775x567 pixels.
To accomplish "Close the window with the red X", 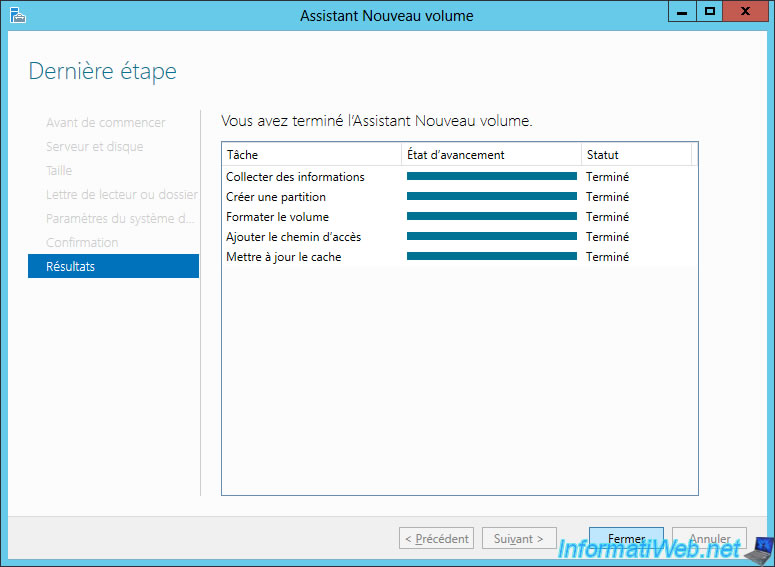I will point(745,12).
